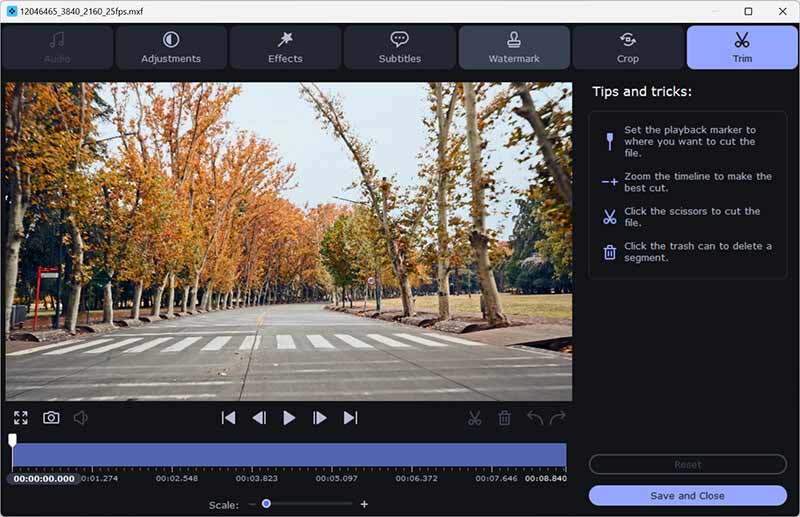Click the Scale slider handle
800x517 pixels.
[x=266, y=504]
